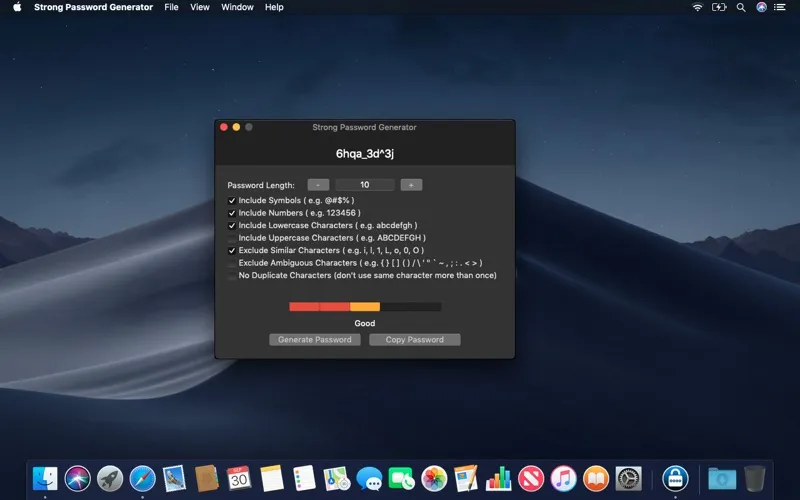
Task: Decrease password length with minus button
Action: tap(318, 185)
